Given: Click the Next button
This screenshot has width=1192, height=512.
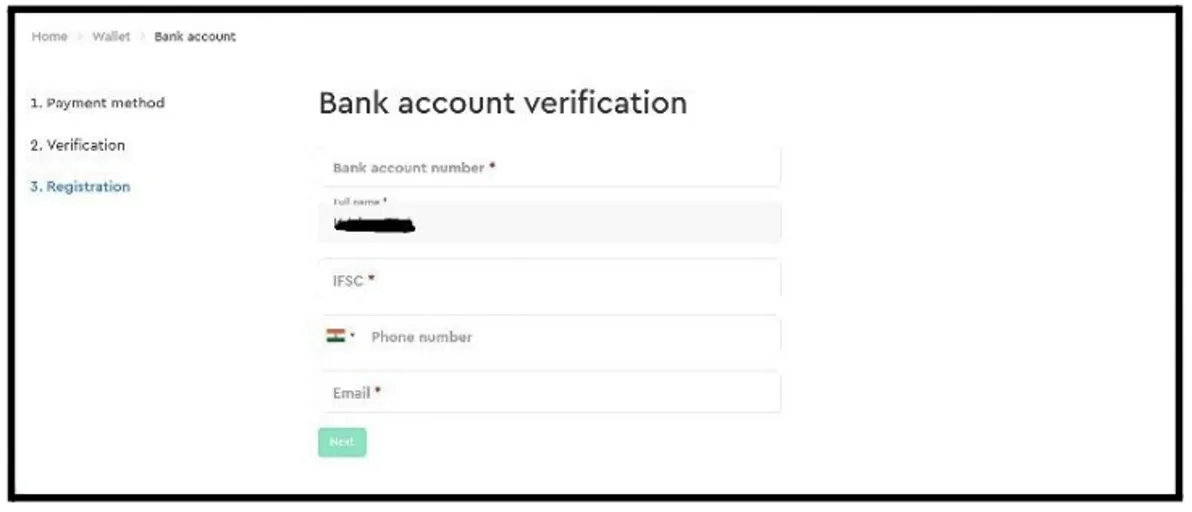Looking at the screenshot, I should pos(342,442).
